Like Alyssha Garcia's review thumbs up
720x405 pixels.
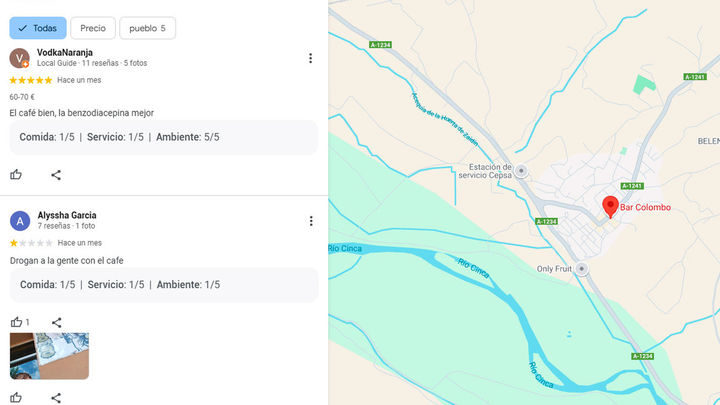pos(16,322)
